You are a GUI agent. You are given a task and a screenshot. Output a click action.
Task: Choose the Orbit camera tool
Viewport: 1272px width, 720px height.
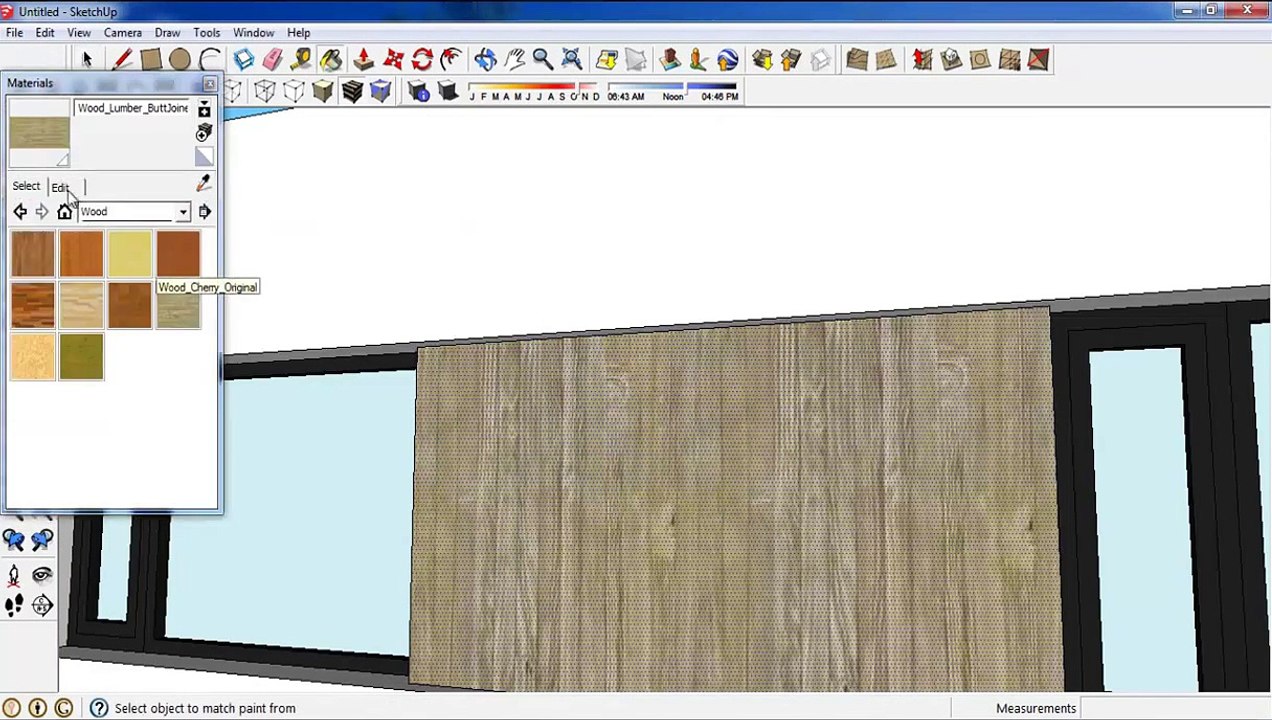pyautogui.click(x=485, y=60)
